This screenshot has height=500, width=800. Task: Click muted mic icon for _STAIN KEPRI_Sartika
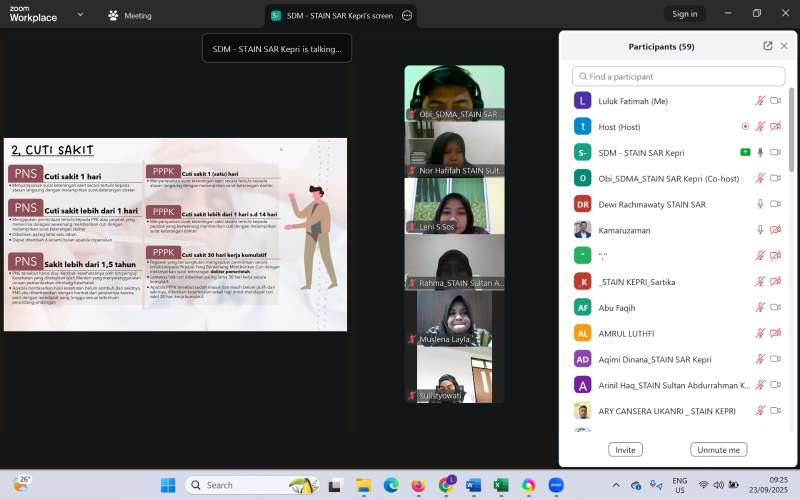click(x=760, y=281)
